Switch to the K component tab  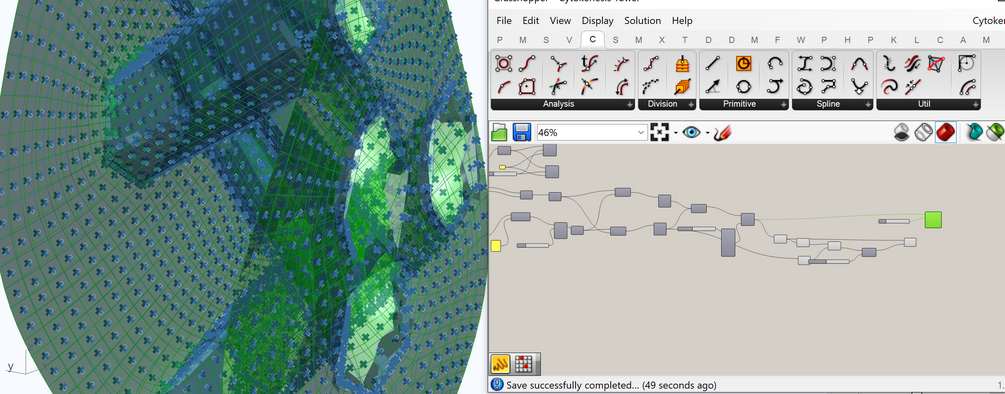click(893, 40)
